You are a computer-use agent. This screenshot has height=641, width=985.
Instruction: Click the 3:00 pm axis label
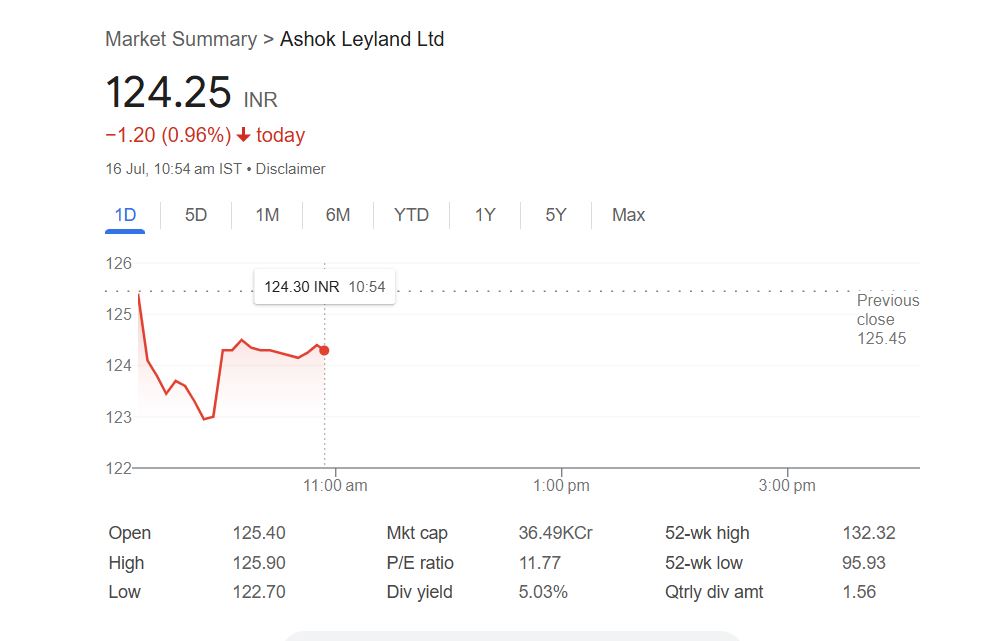coord(787,486)
